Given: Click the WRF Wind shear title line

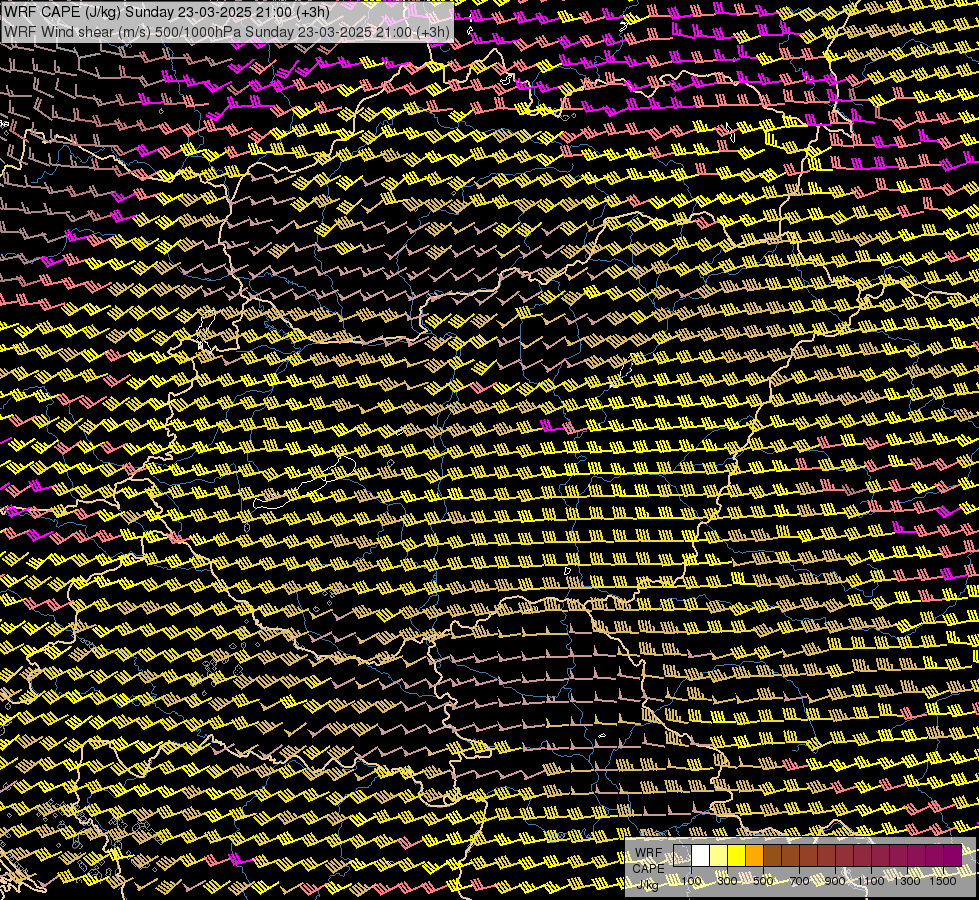Looking at the screenshot, I should point(227,32).
